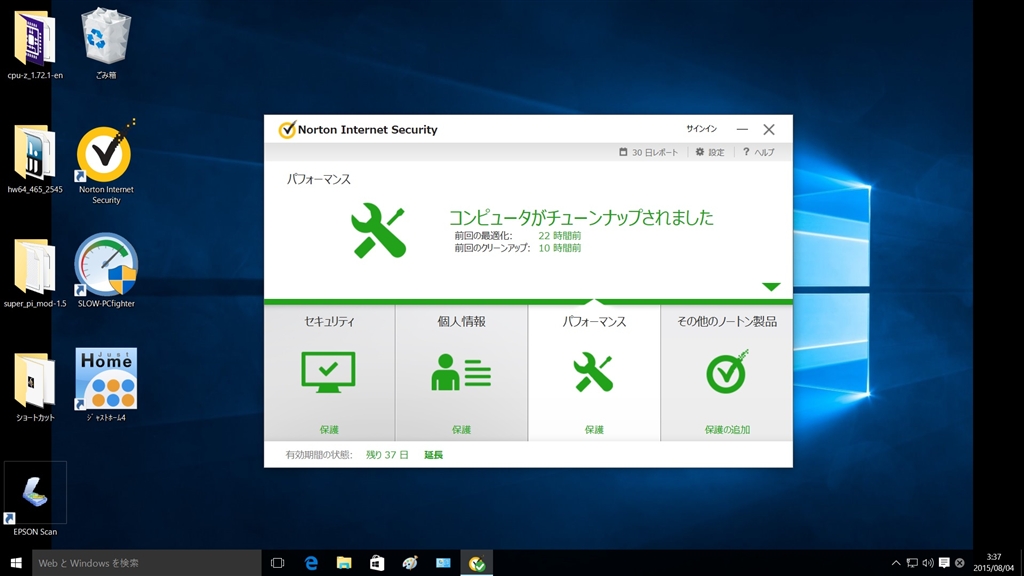Click the Performance wrench tile icon
This screenshot has height=576, width=1024.
click(x=593, y=372)
